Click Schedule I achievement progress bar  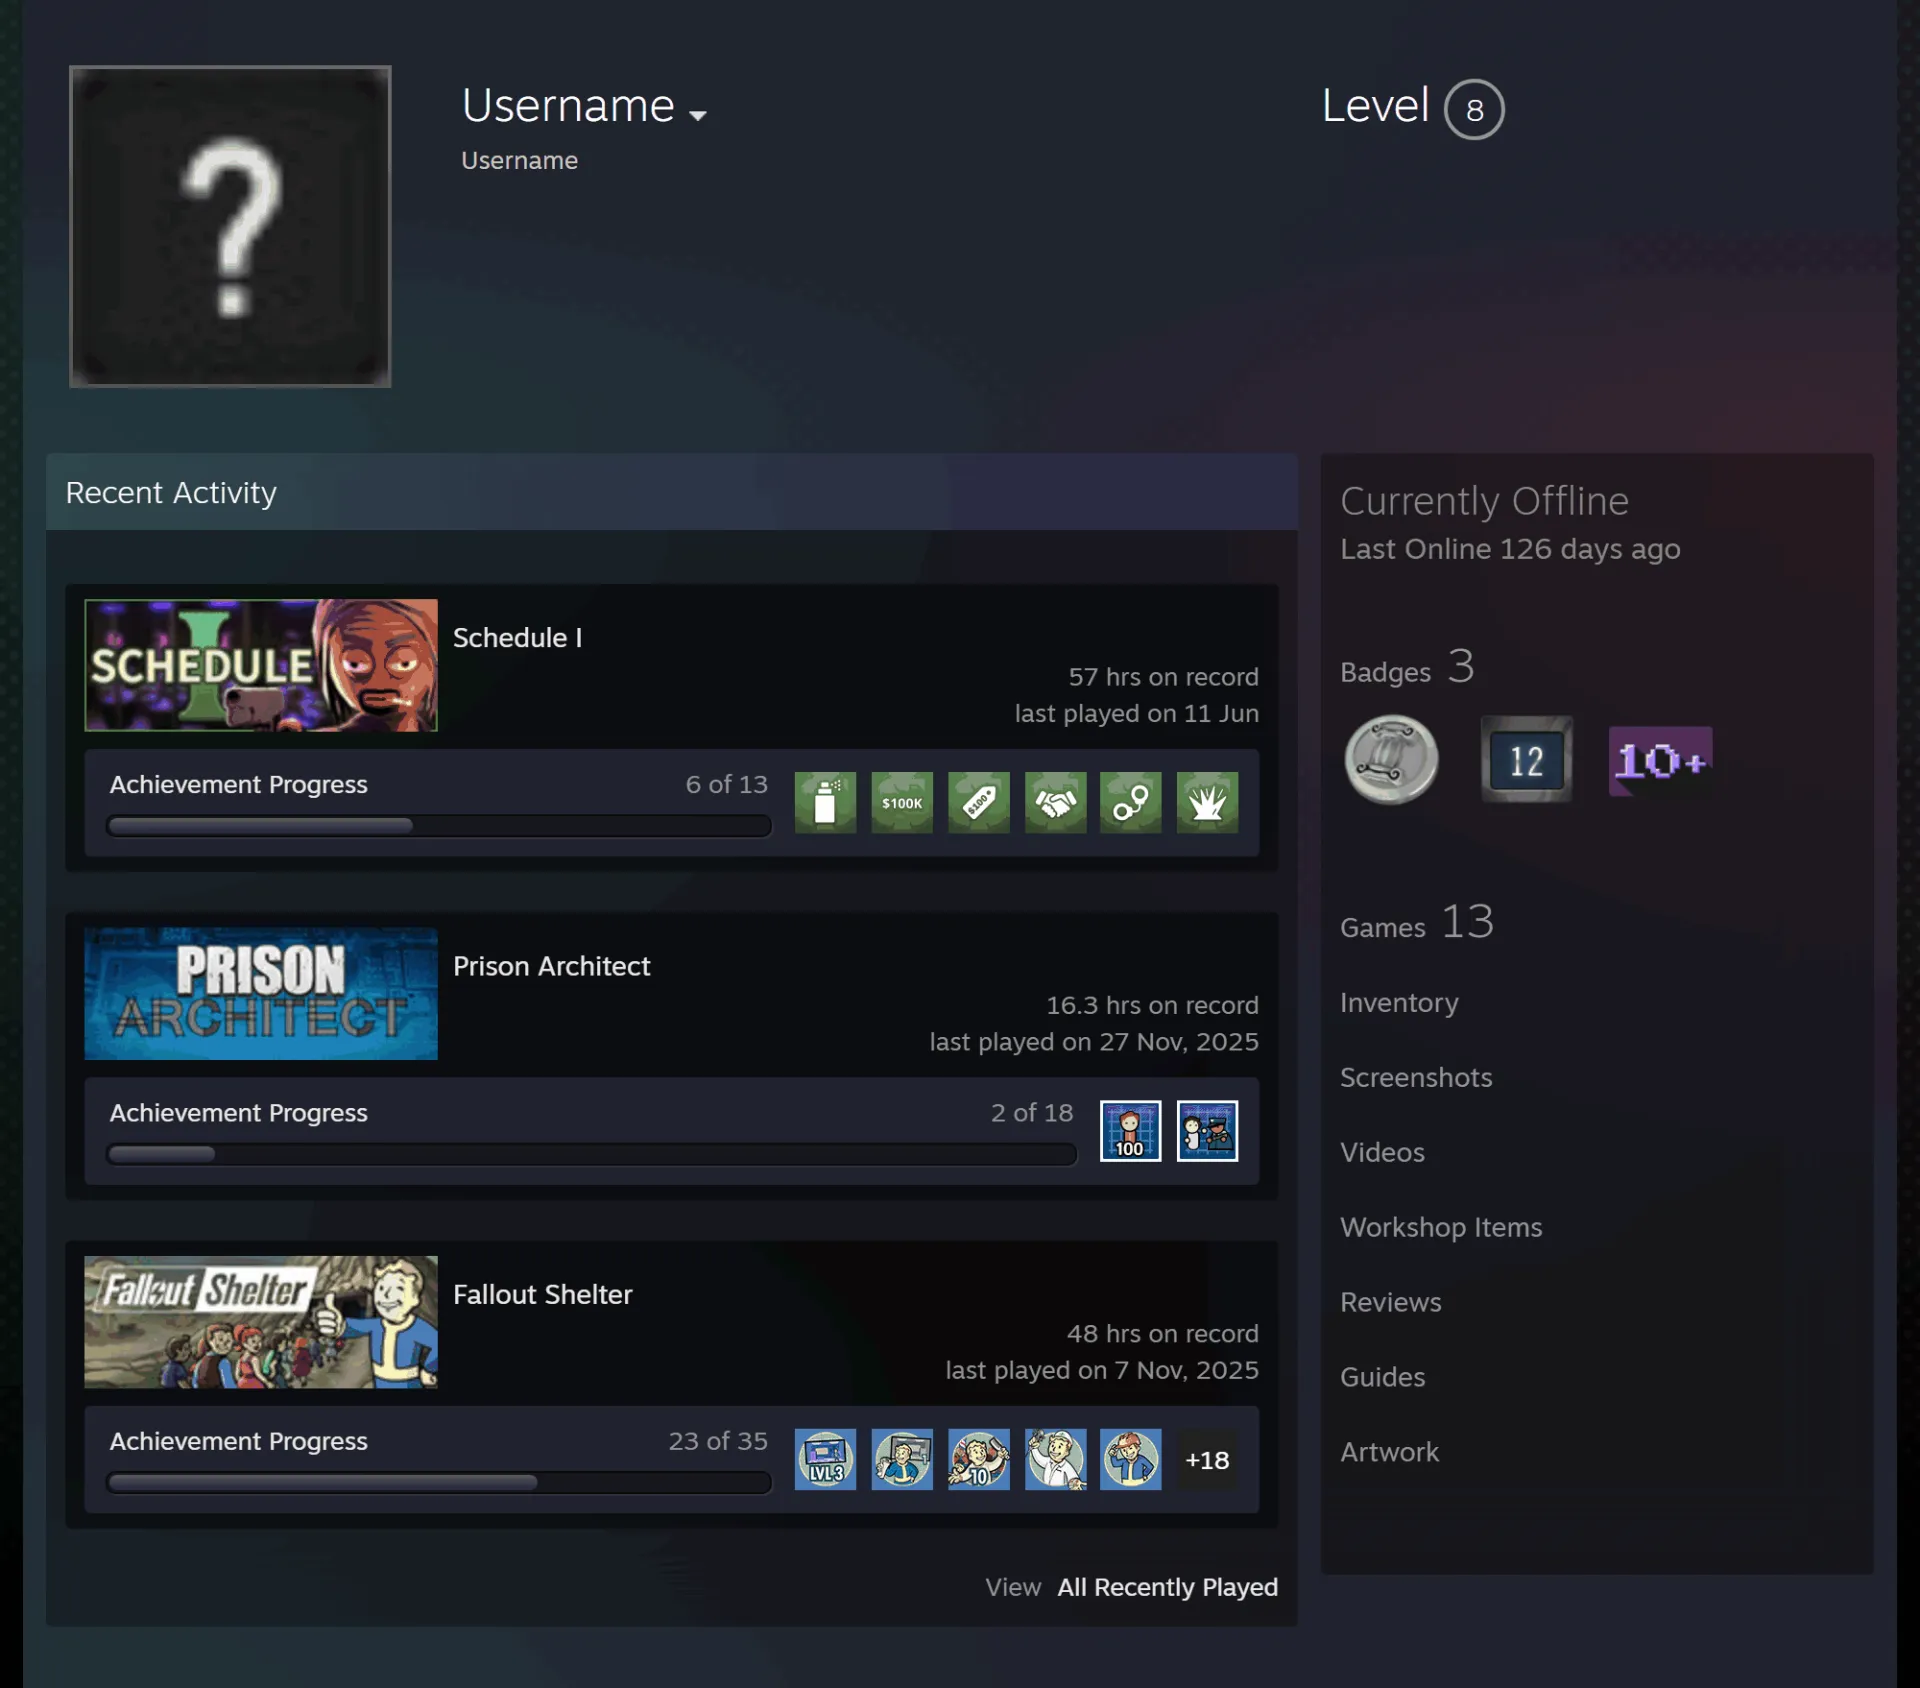439,826
